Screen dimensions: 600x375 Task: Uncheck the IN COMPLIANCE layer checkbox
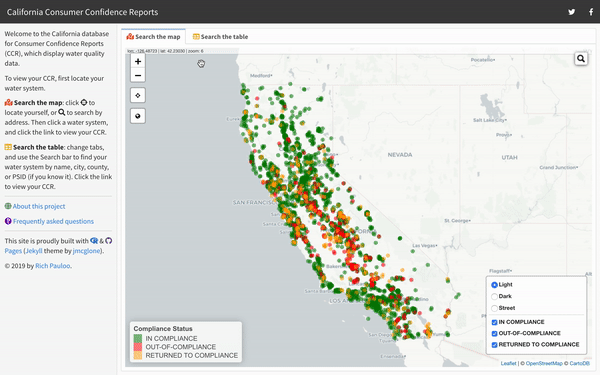pos(494,322)
